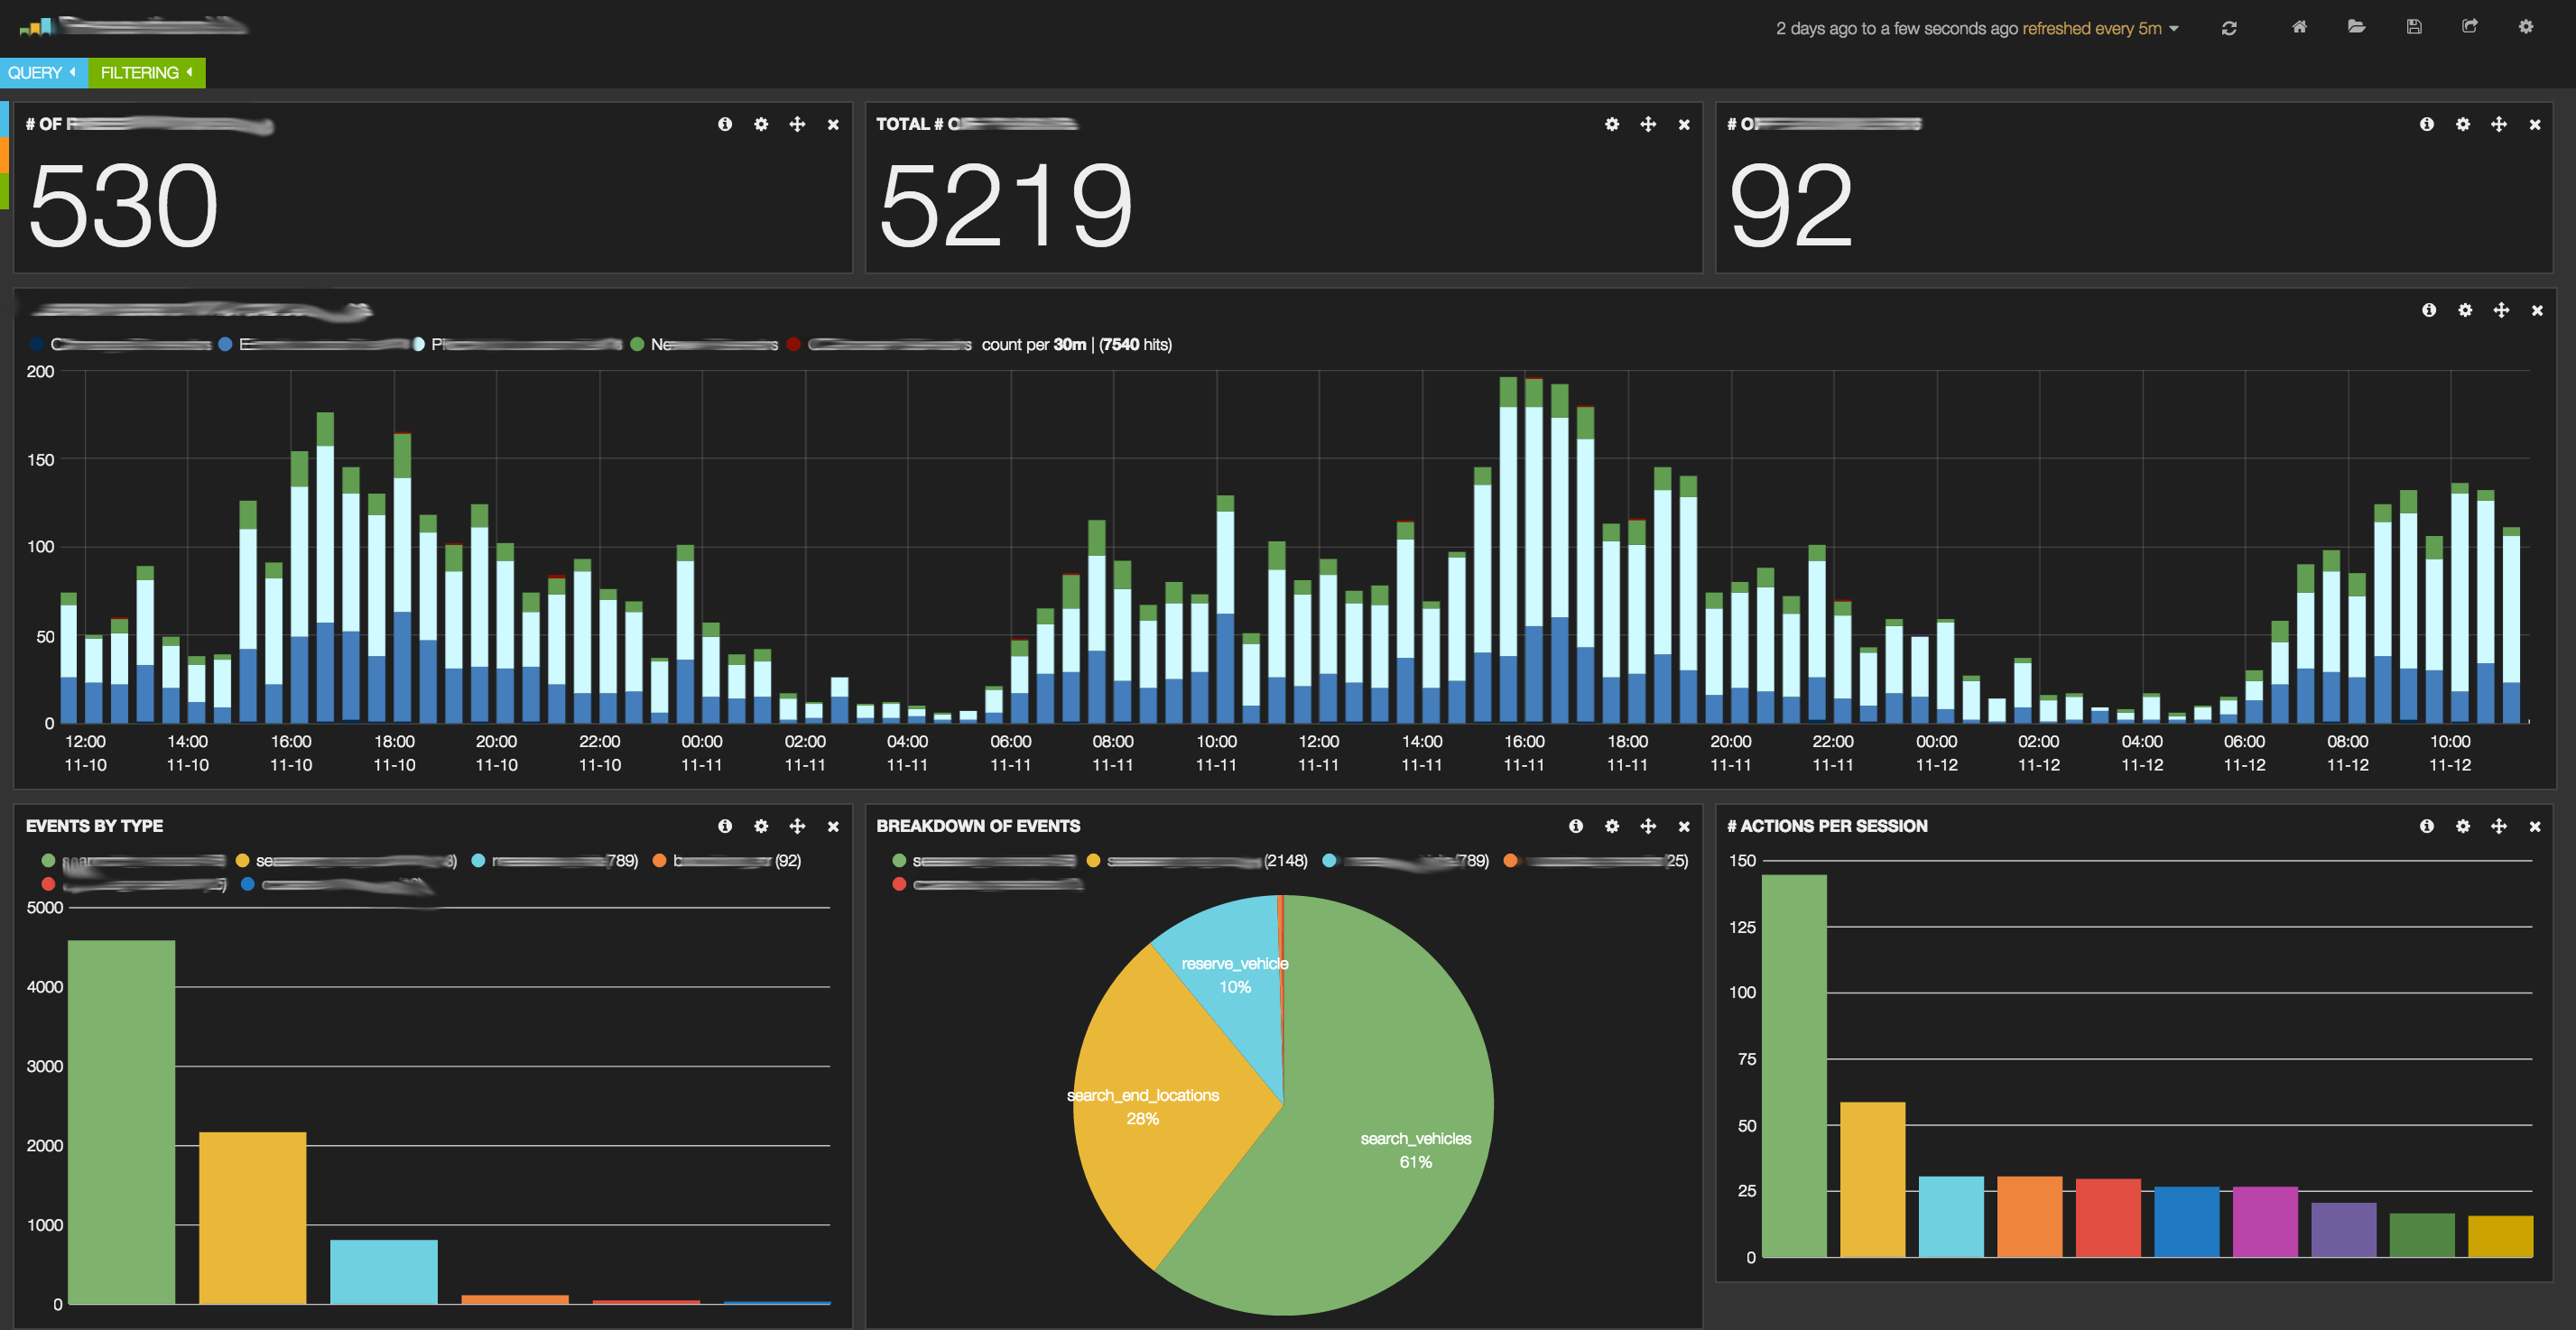Click yellow bar in Events By Type chart
Image resolution: width=2576 pixels, height=1330 pixels.
252,1218
